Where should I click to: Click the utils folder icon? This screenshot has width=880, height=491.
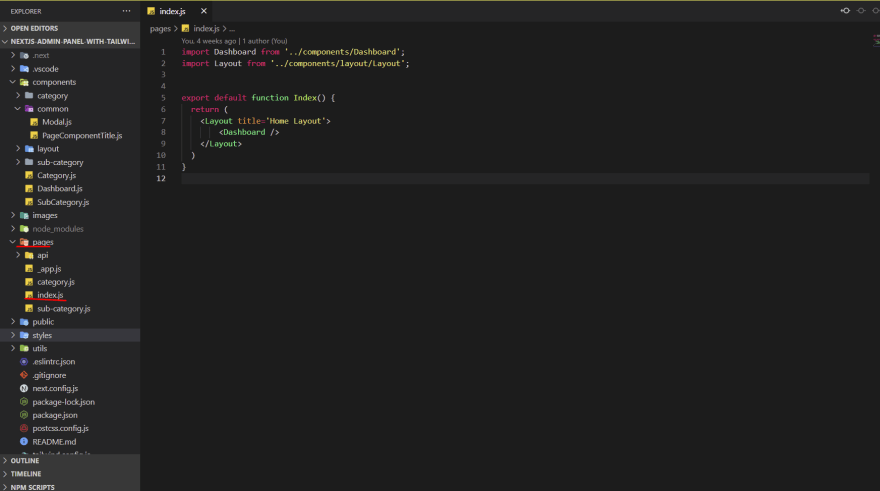pos(24,348)
